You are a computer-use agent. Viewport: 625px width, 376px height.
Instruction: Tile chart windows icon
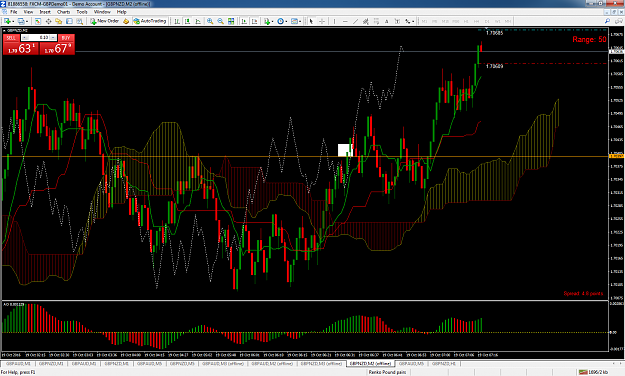(x=231, y=21)
